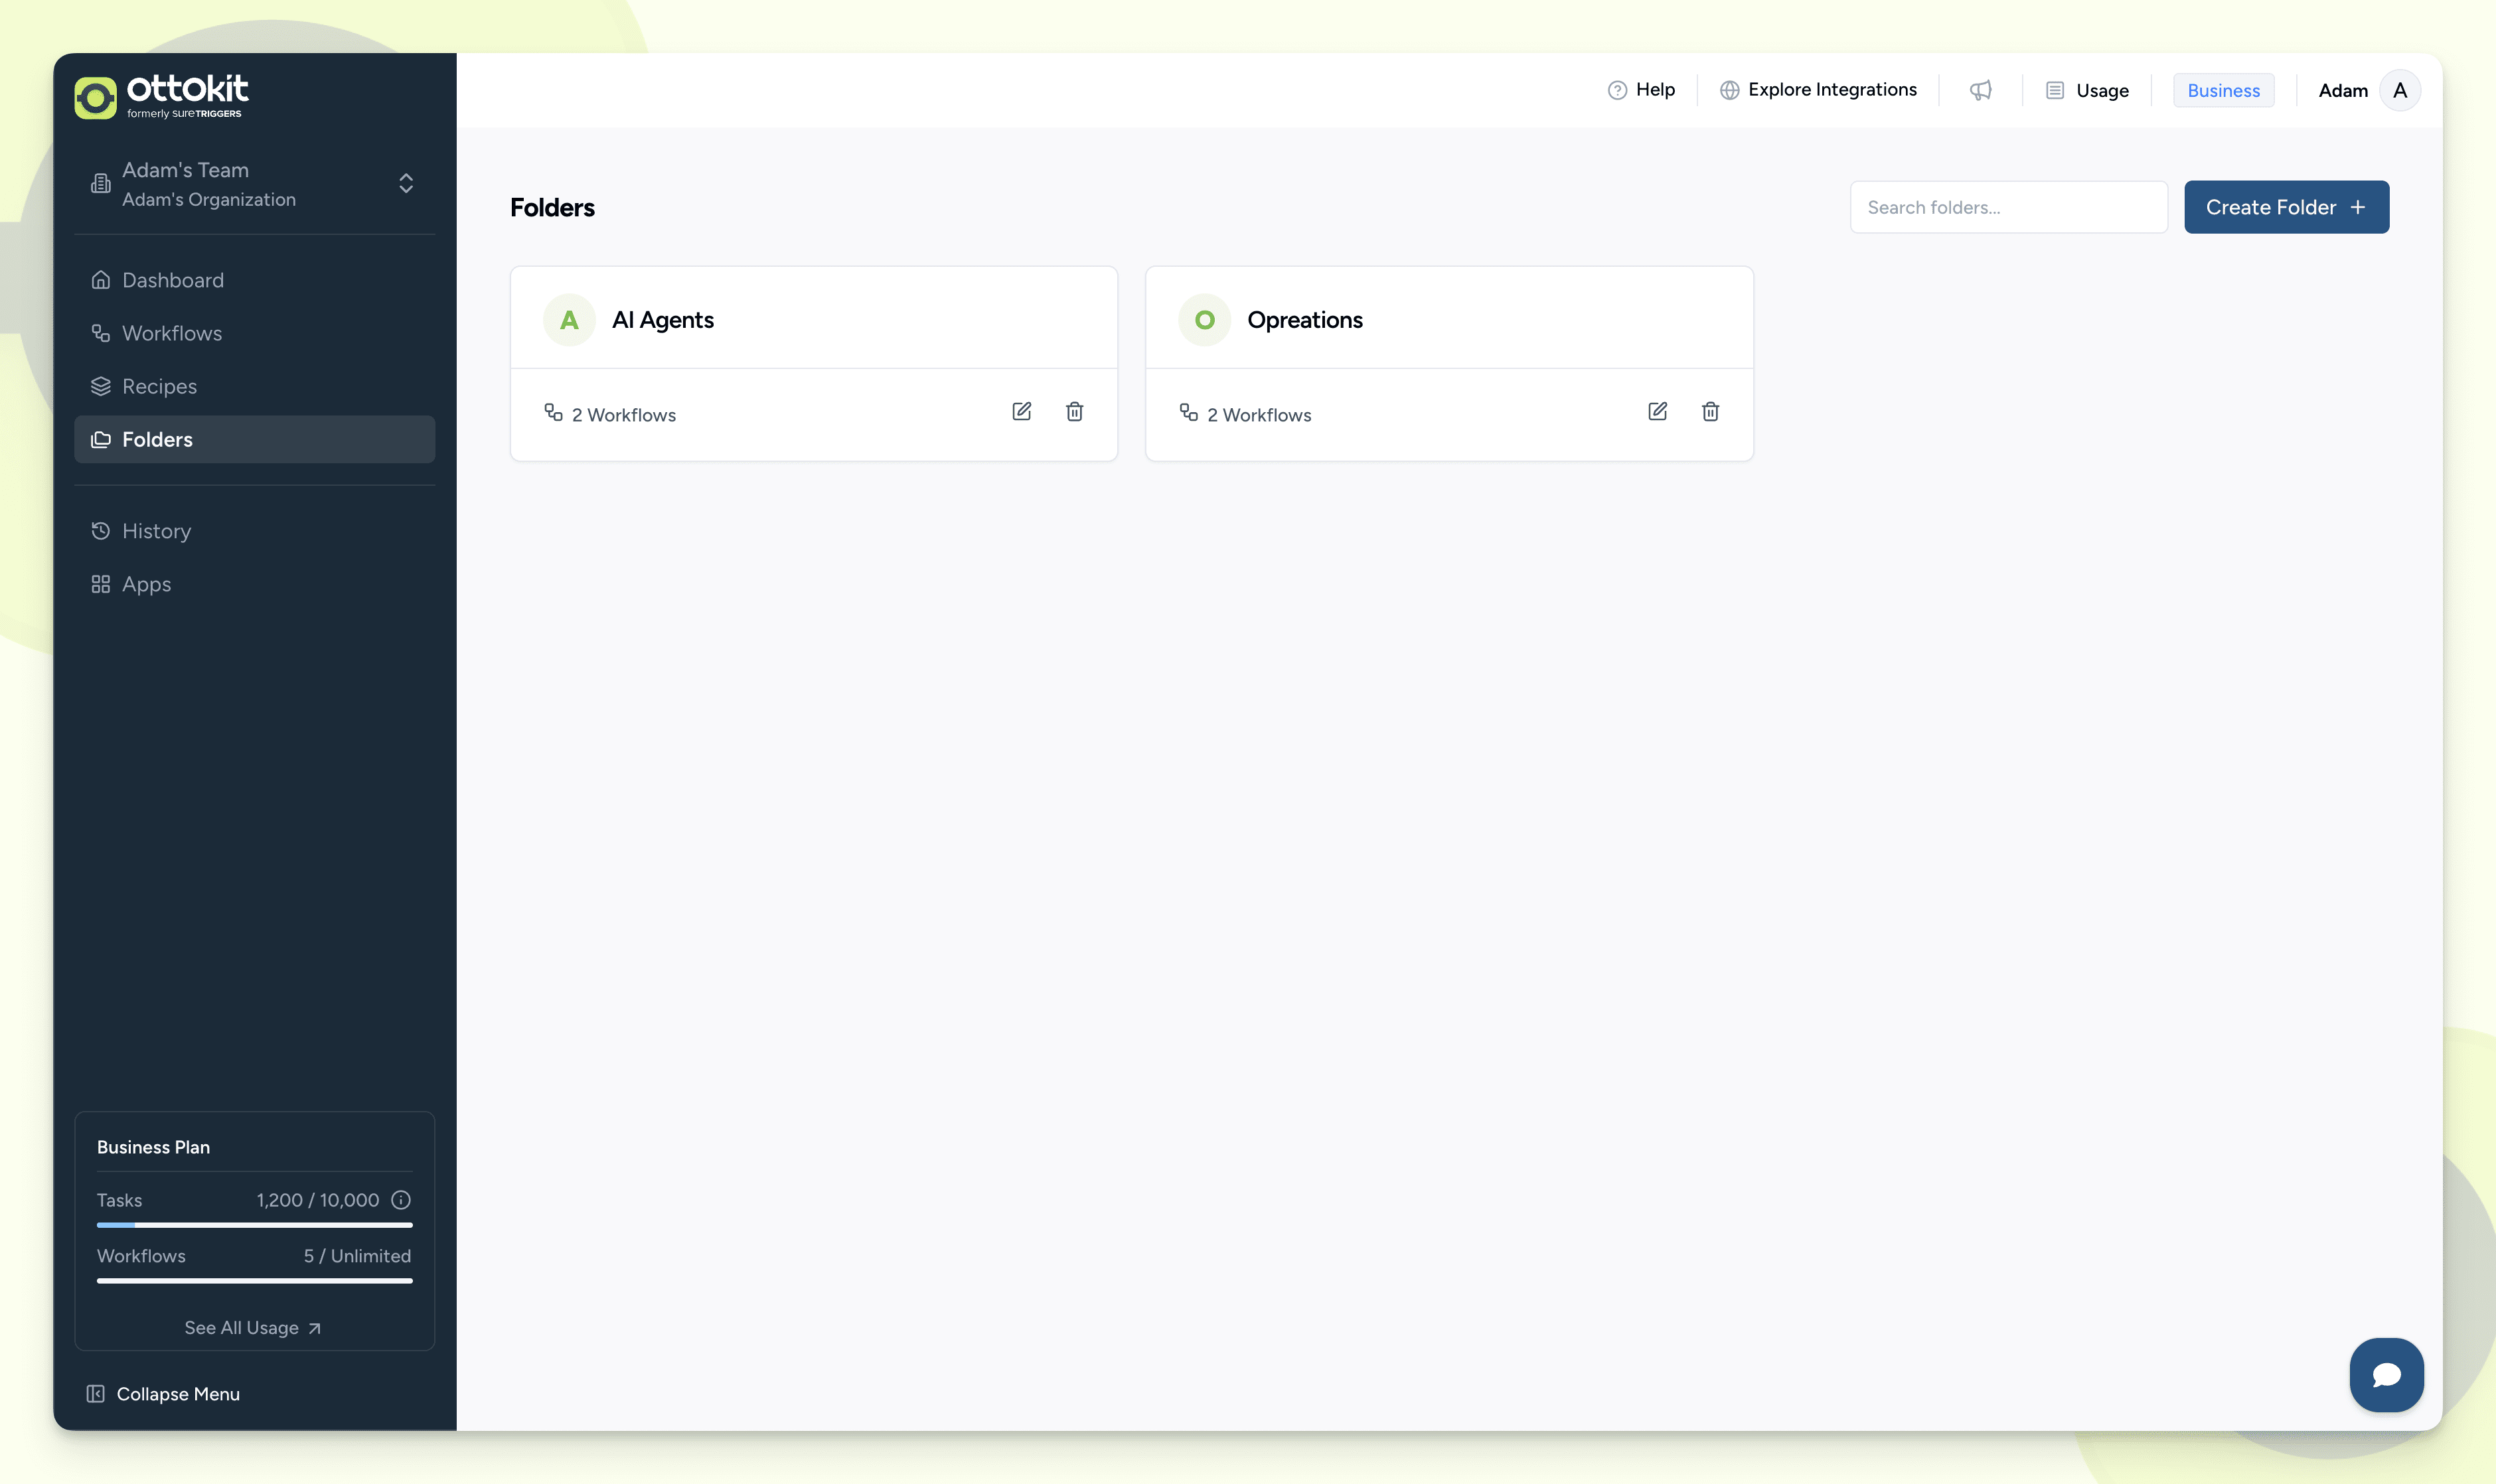The height and width of the screenshot is (1484, 2496).
Task: Navigate to Recipes section
Action: pos(159,386)
